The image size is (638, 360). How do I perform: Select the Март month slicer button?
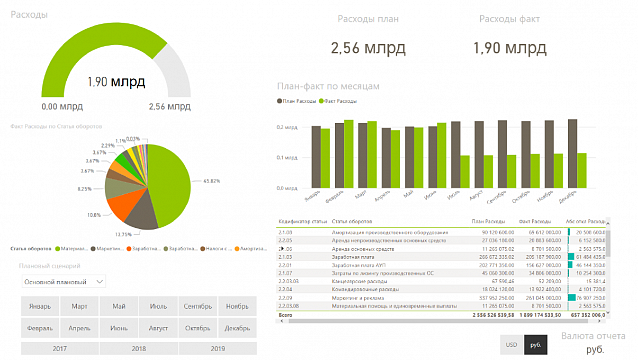(79, 306)
